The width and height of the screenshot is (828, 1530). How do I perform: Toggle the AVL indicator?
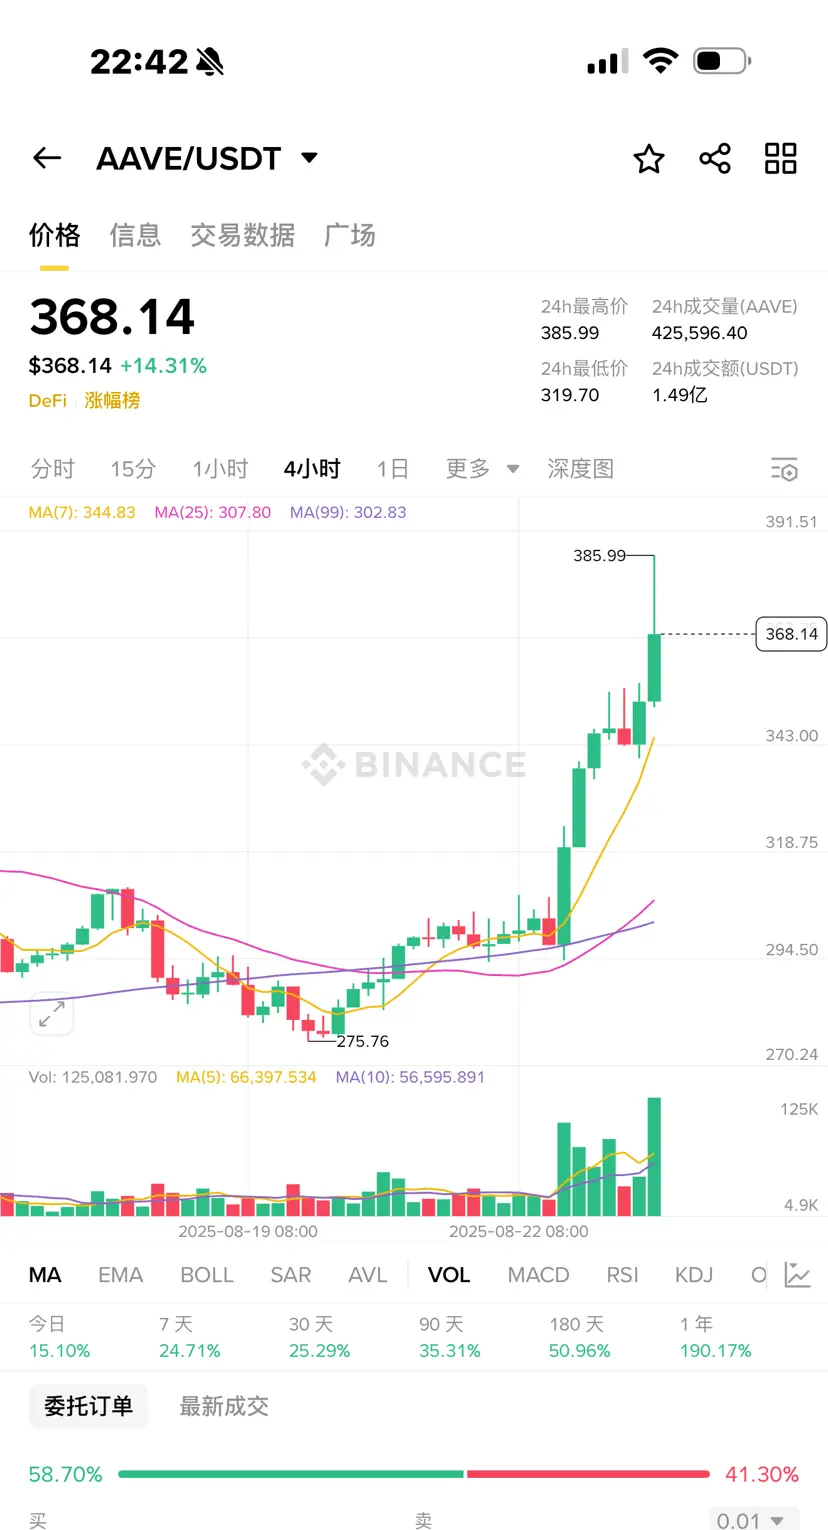tap(367, 1275)
